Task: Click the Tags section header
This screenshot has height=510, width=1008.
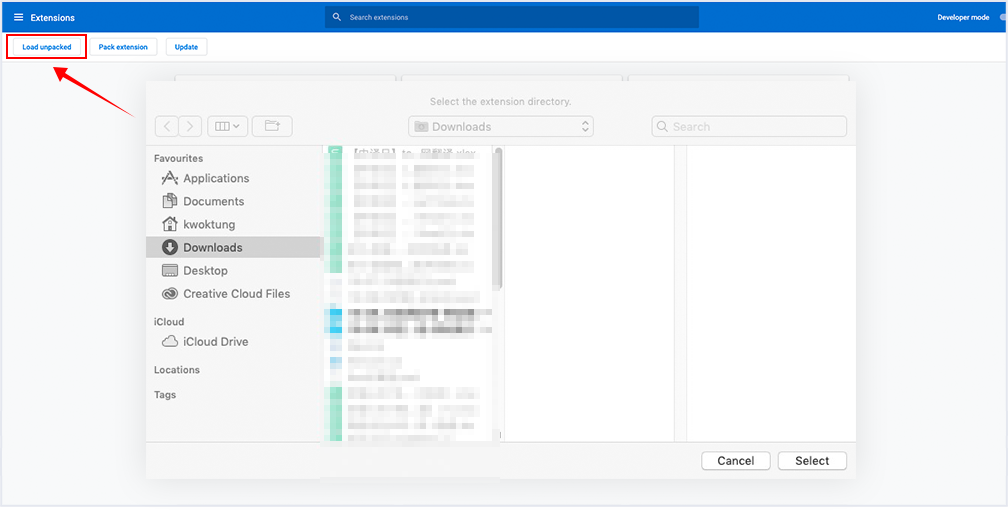Action: 165,395
